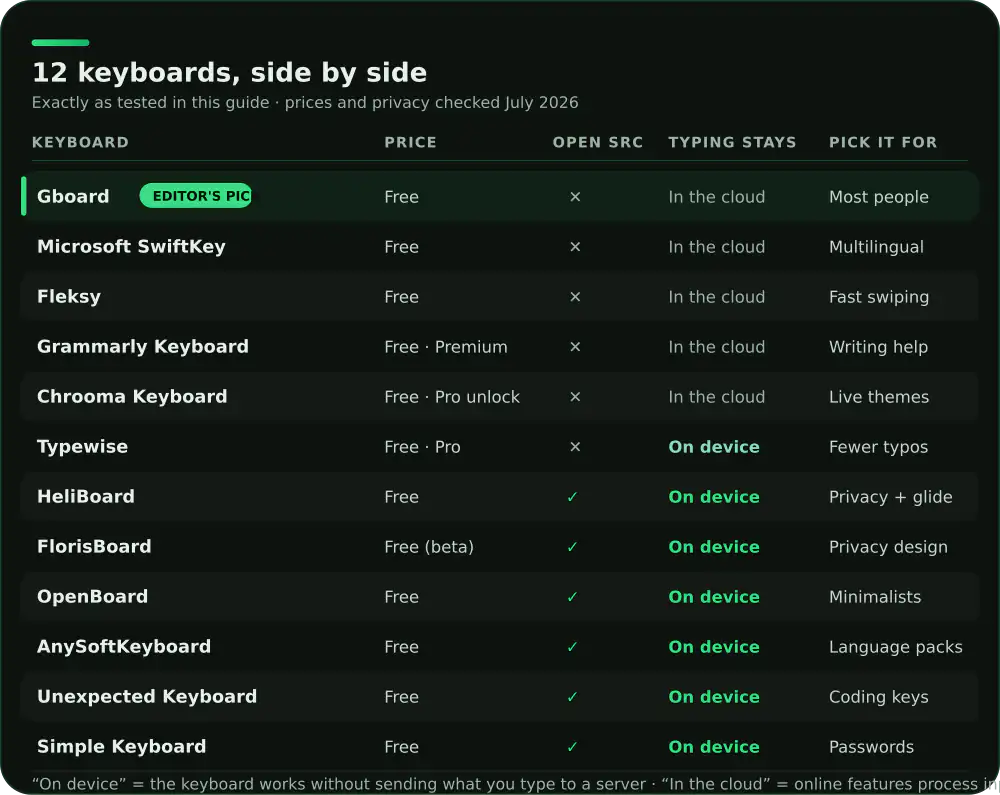Screen dimensions: 1000x795
Task: Select the Chrooma Keyboard name
Action: pyautogui.click(x=132, y=397)
